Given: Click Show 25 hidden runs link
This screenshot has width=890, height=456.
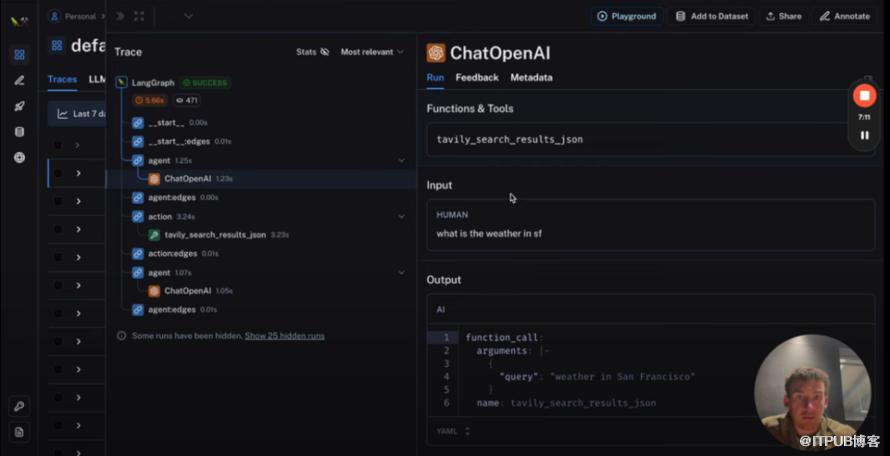Looking at the screenshot, I should pyautogui.click(x=284, y=336).
